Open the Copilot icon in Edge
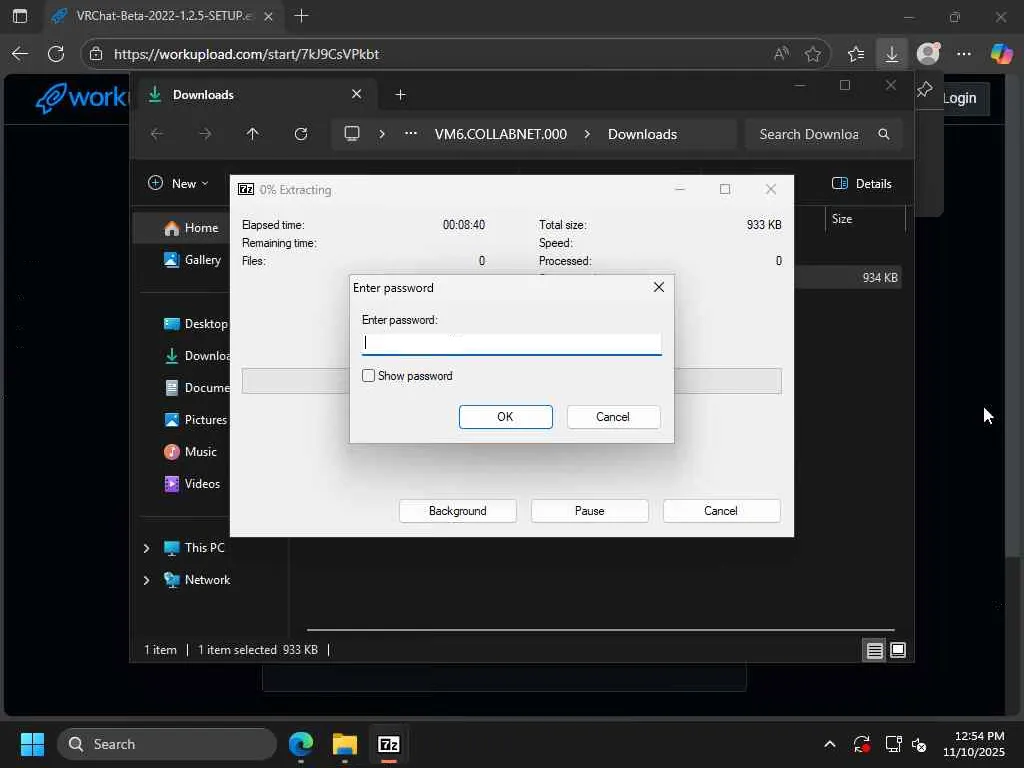The height and width of the screenshot is (768, 1024). point(1001,54)
